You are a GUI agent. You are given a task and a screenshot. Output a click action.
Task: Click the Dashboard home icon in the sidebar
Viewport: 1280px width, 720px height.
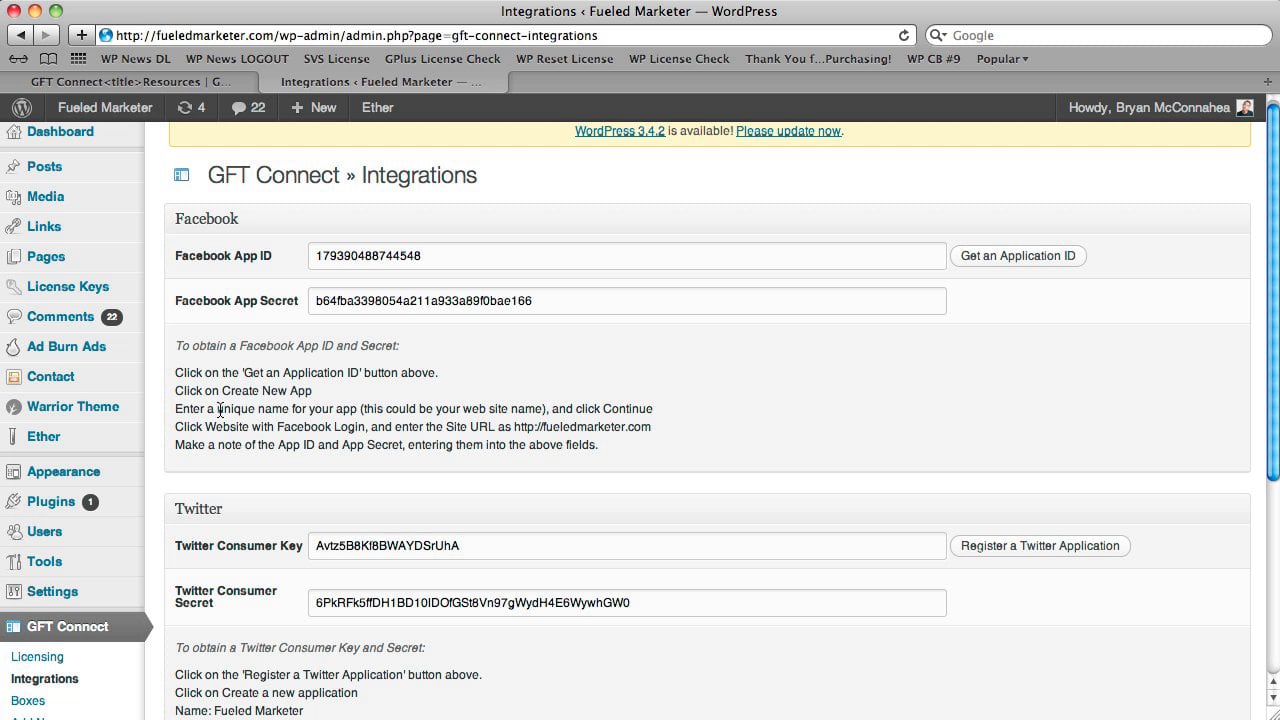click(13, 132)
